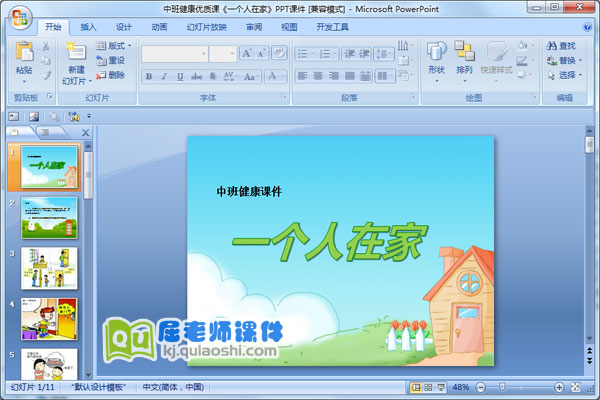Click the Clear Formatting icon
Screen dimensions: 600x400
[279, 53]
